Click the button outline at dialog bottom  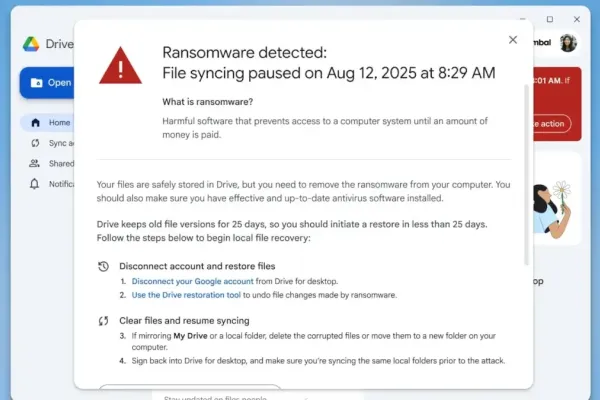point(188,389)
